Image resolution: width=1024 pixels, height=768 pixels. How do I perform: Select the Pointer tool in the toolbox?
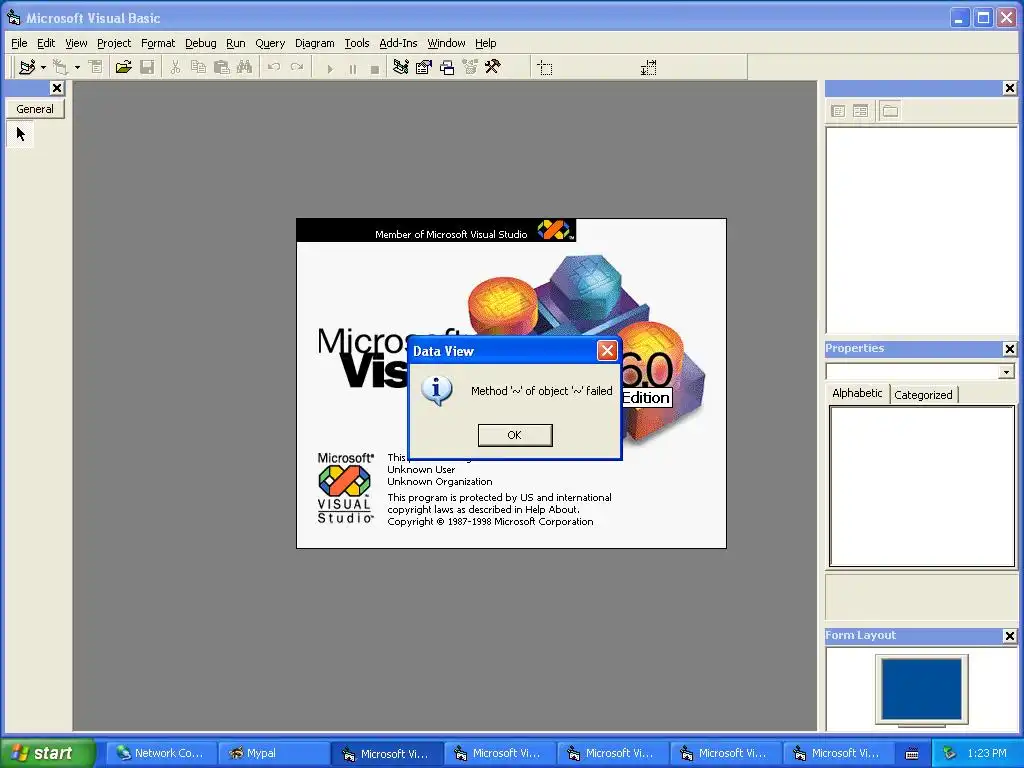pyautogui.click(x=21, y=135)
